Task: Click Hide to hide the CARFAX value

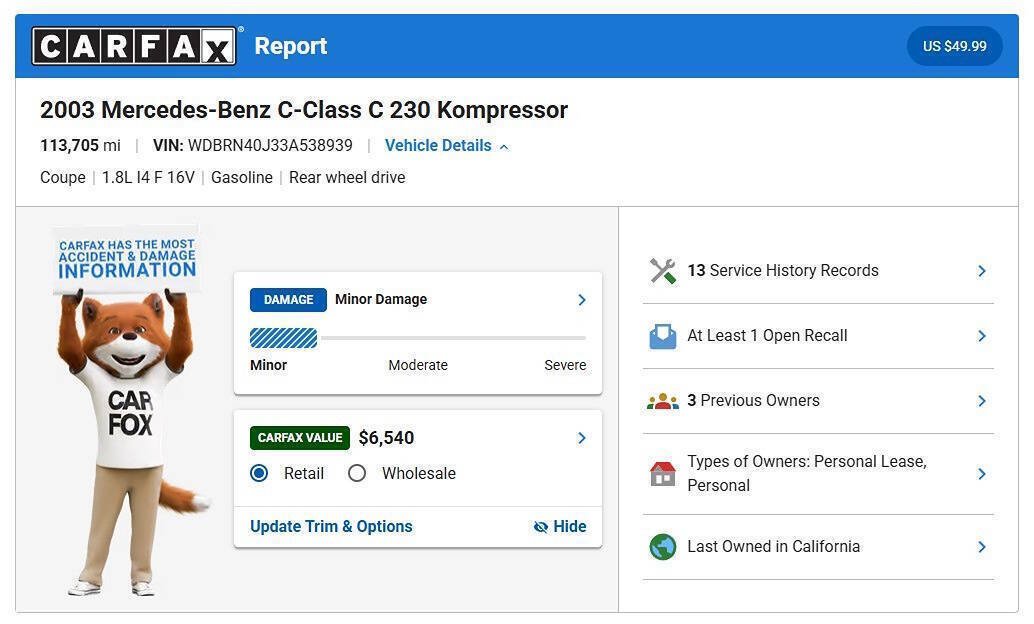Action: click(570, 526)
